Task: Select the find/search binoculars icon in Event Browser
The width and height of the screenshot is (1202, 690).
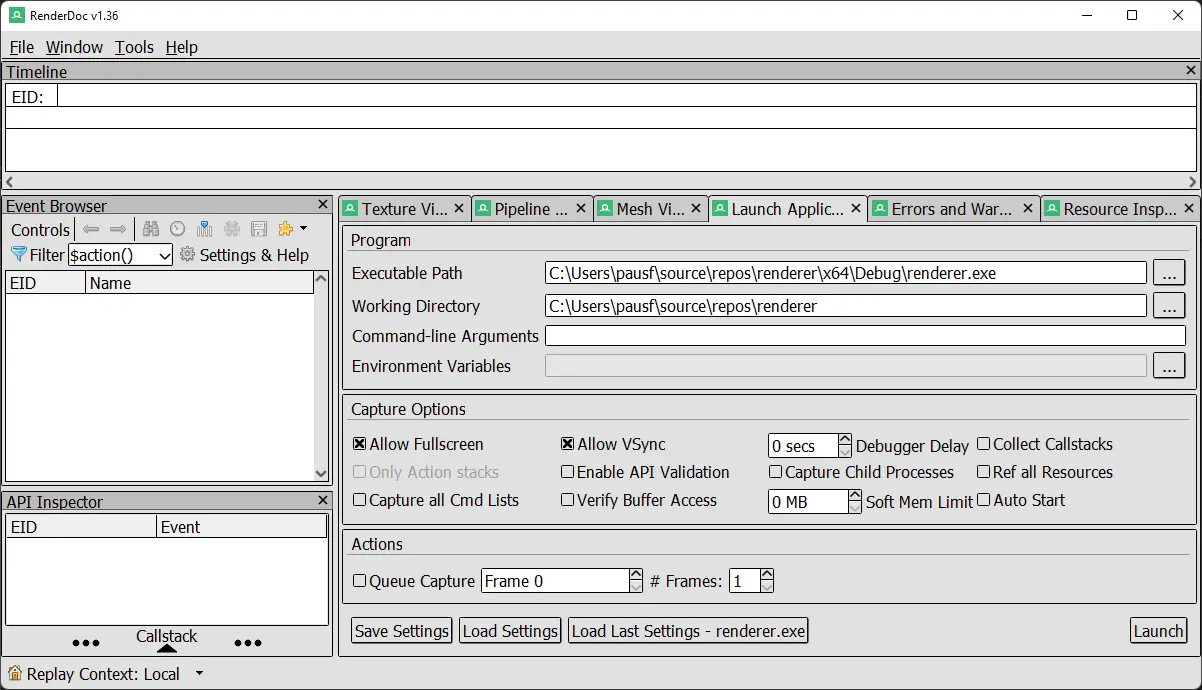Action: pyautogui.click(x=151, y=229)
